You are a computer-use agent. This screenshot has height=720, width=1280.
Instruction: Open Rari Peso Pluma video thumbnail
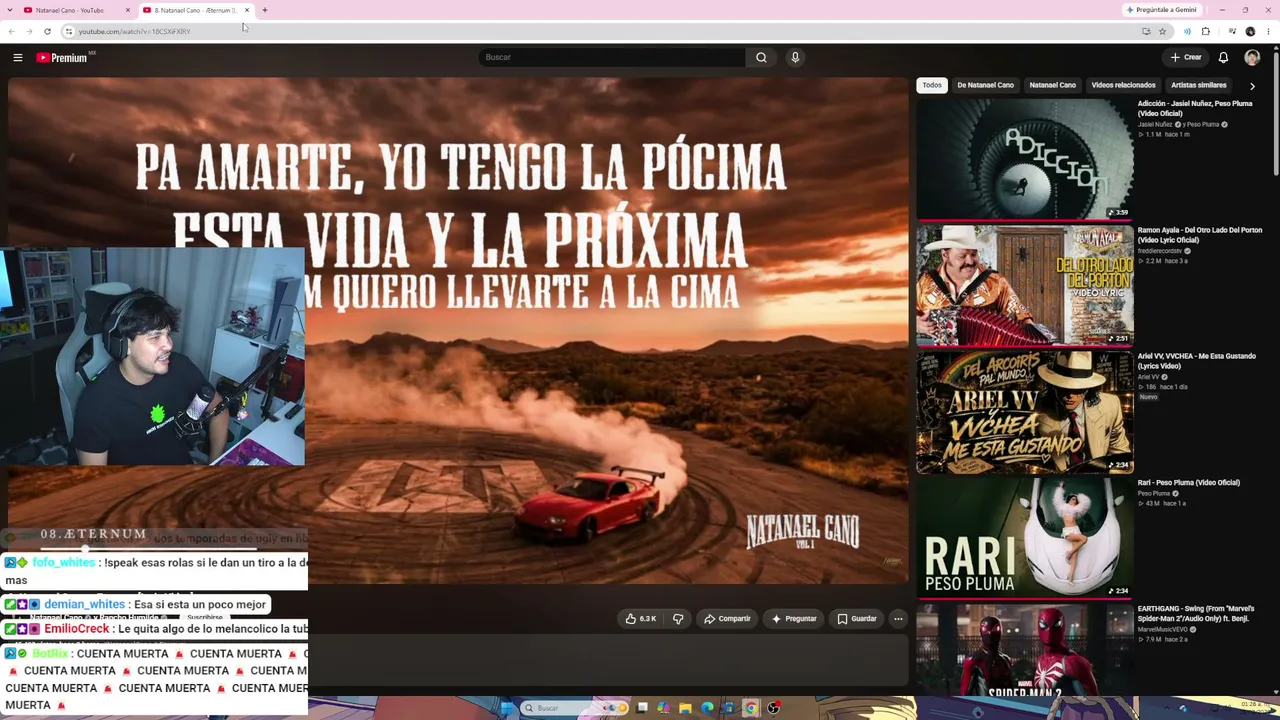pyautogui.click(x=1025, y=537)
